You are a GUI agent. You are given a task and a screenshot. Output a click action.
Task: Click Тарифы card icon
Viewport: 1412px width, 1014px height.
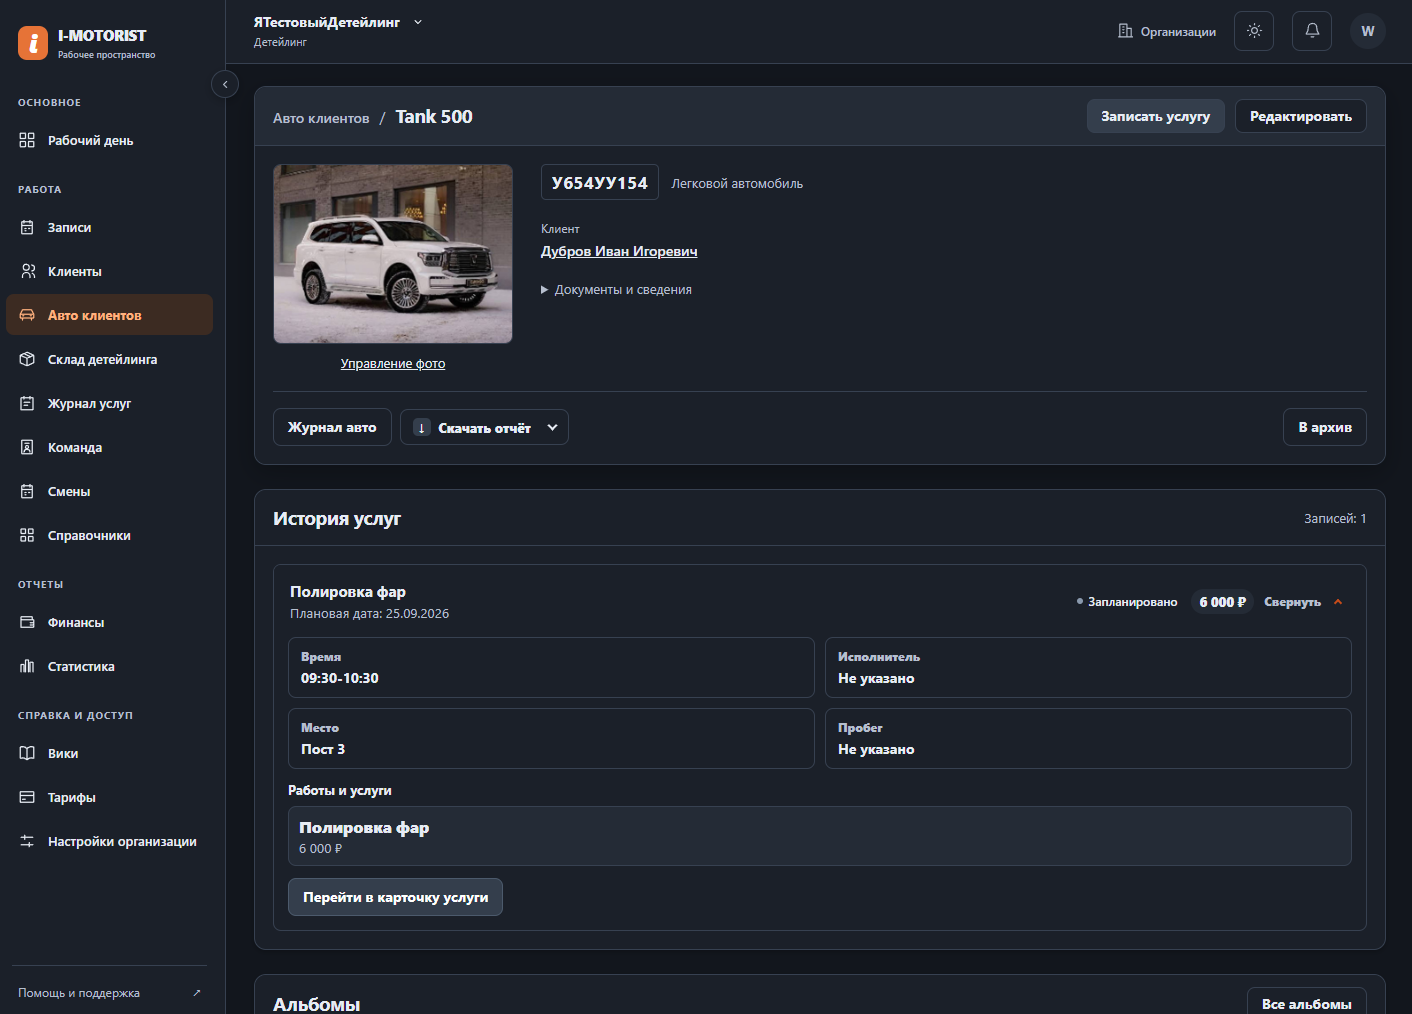tap(27, 797)
